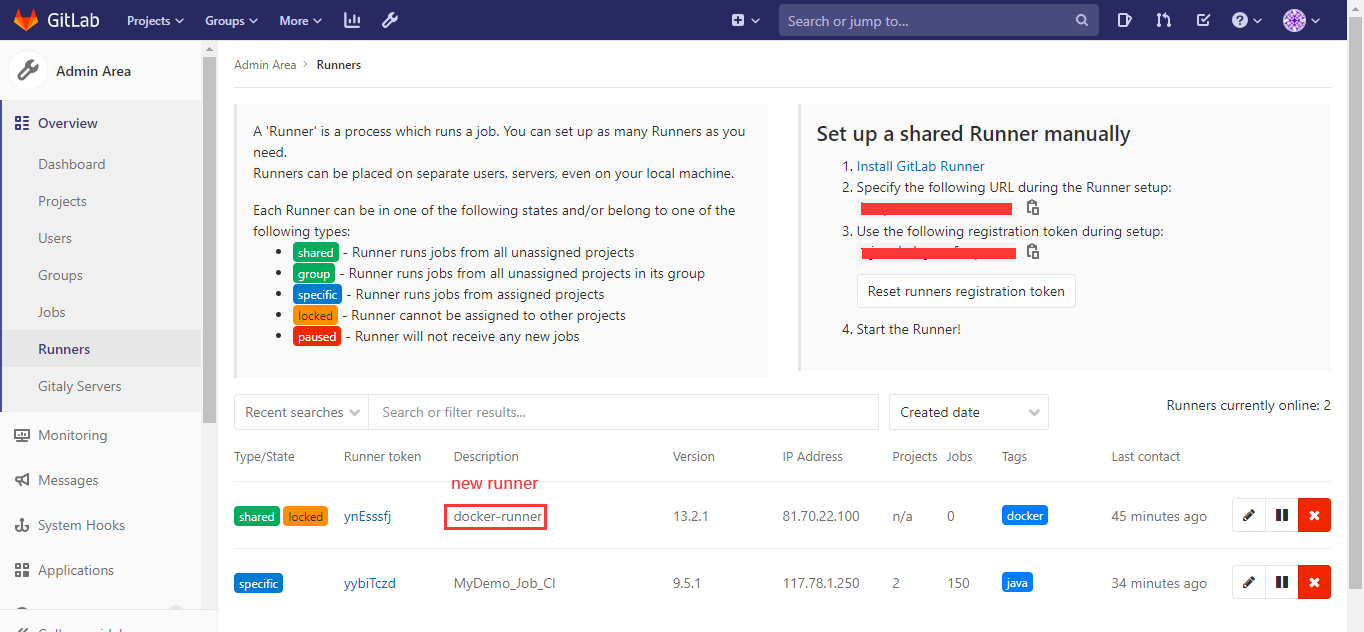Image resolution: width=1364 pixels, height=632 pixels.
Task: Open the Groups dropdown in the top bar
Action: point(231,20)
